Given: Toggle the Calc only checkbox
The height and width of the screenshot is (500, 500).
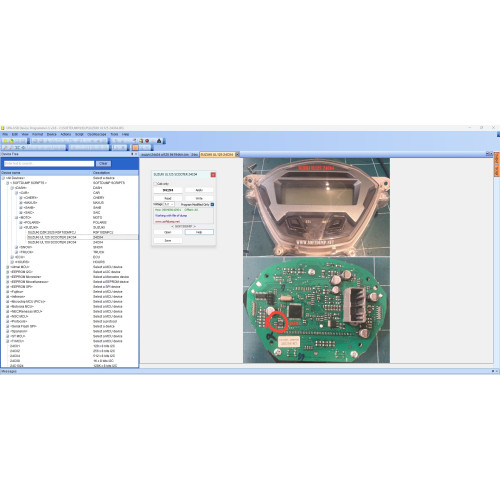Looking at the screenshot, I should (x=155, y=184).
